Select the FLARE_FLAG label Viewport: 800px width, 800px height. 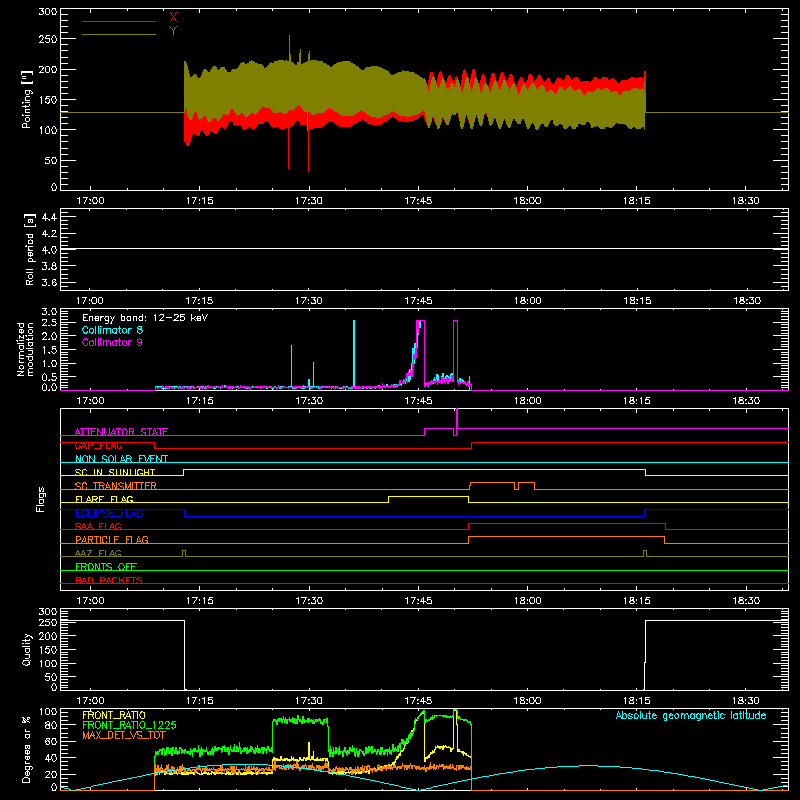pyautogui.click(x=104, y=499)
